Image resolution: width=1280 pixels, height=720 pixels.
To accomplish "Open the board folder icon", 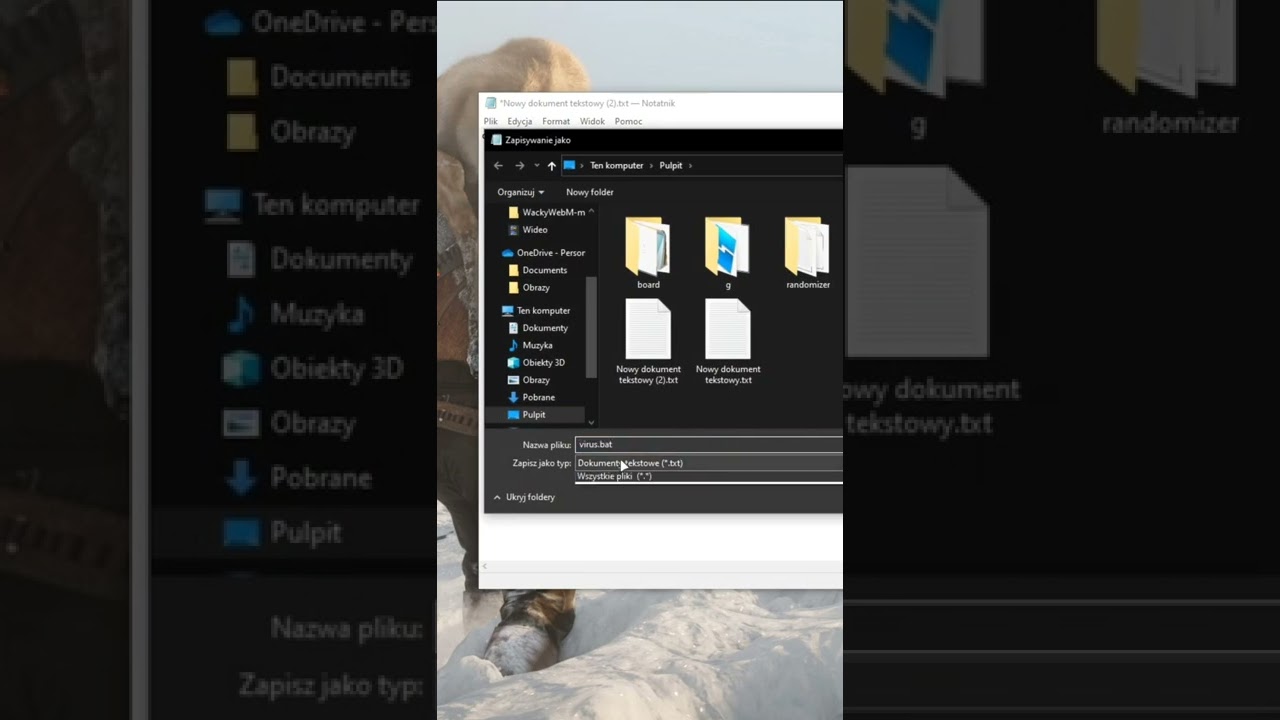I will click(x=648, y=247).
